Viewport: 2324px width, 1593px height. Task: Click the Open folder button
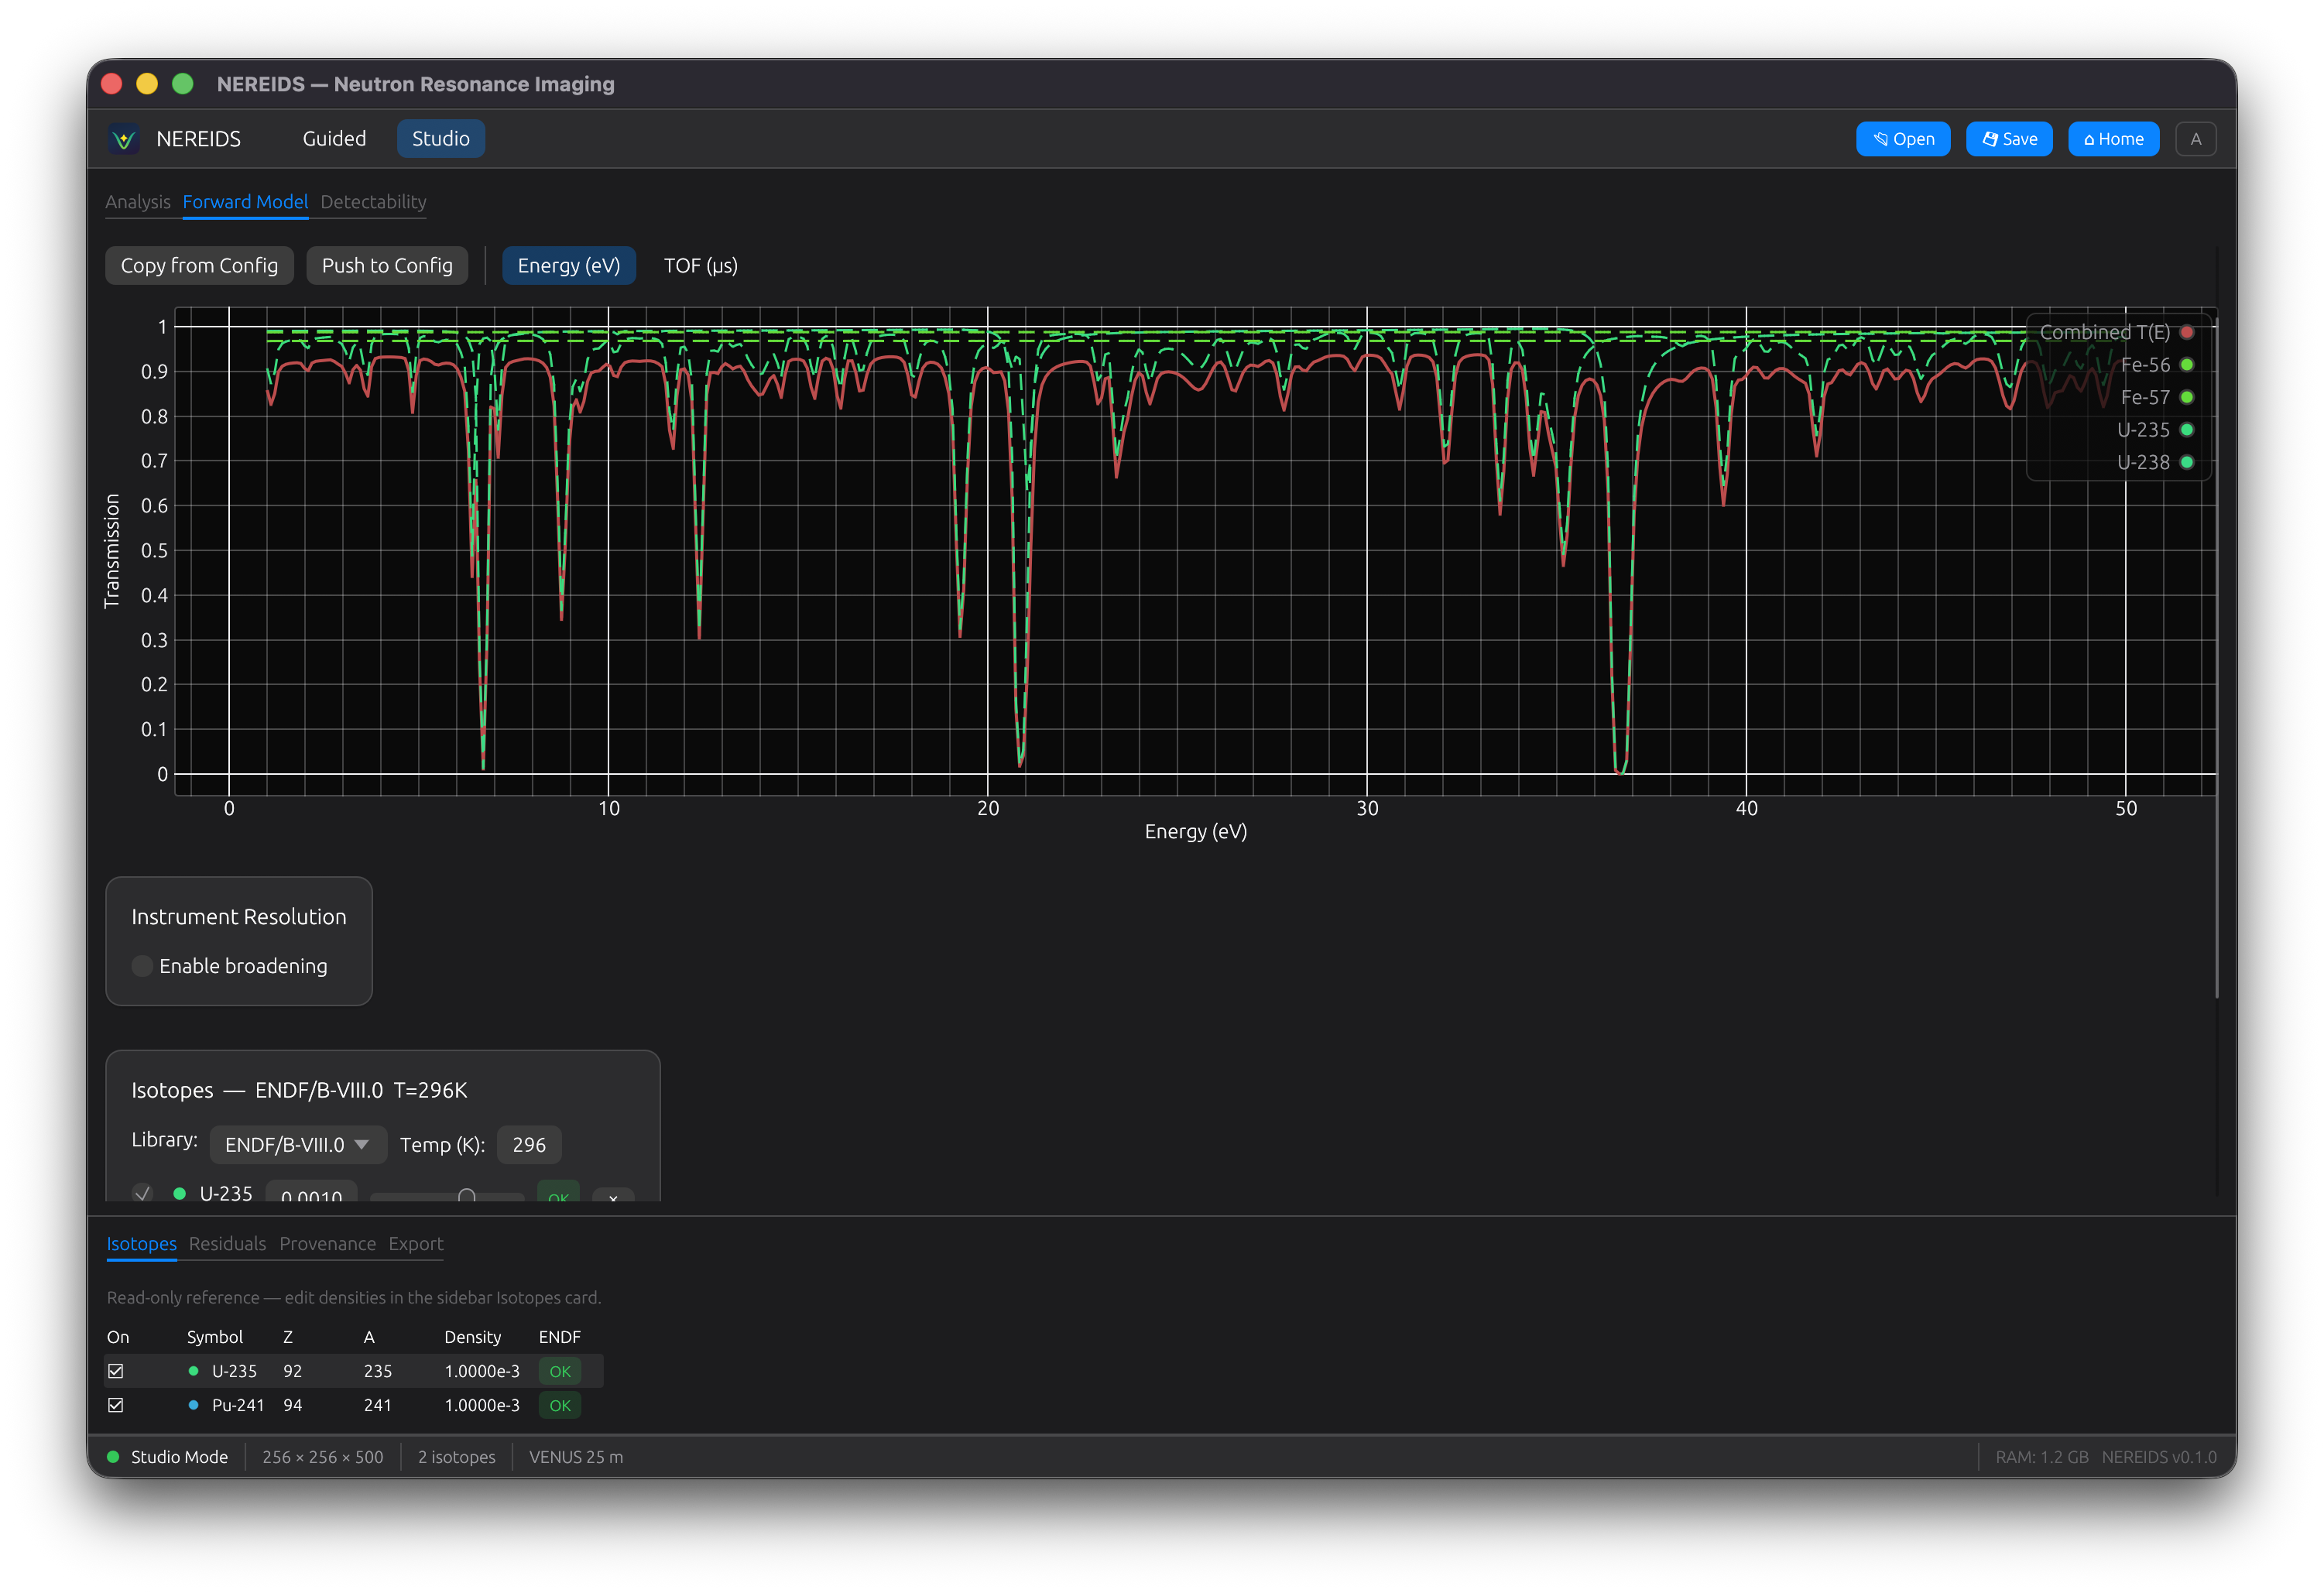(1902, 139)
